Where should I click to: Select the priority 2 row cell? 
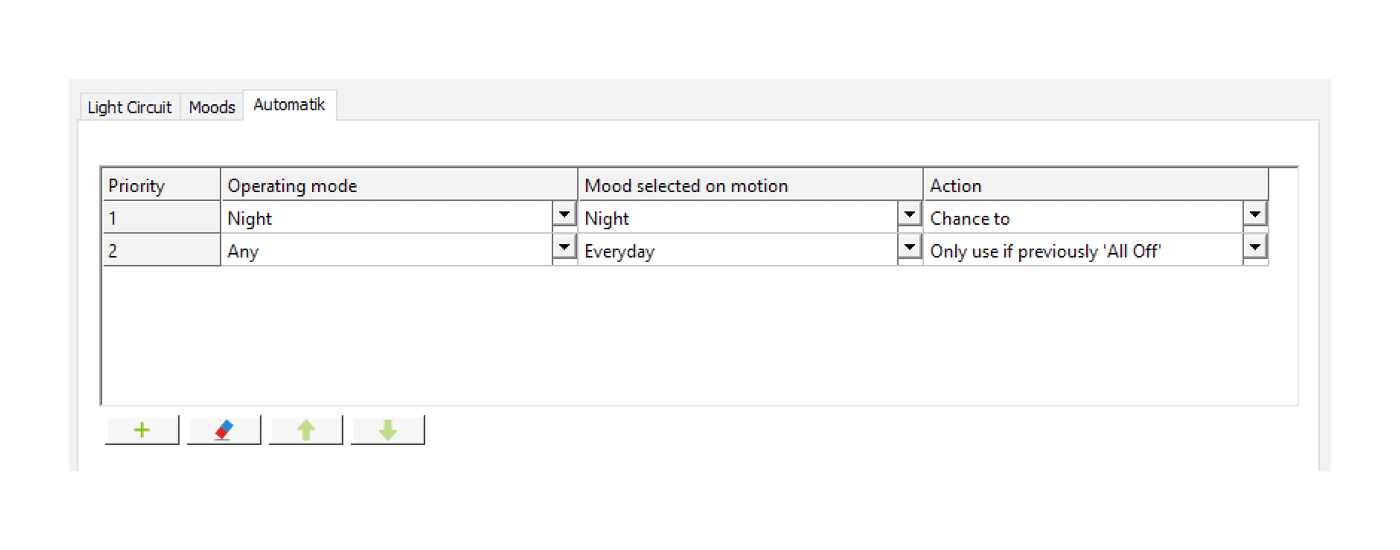point(161,251)
